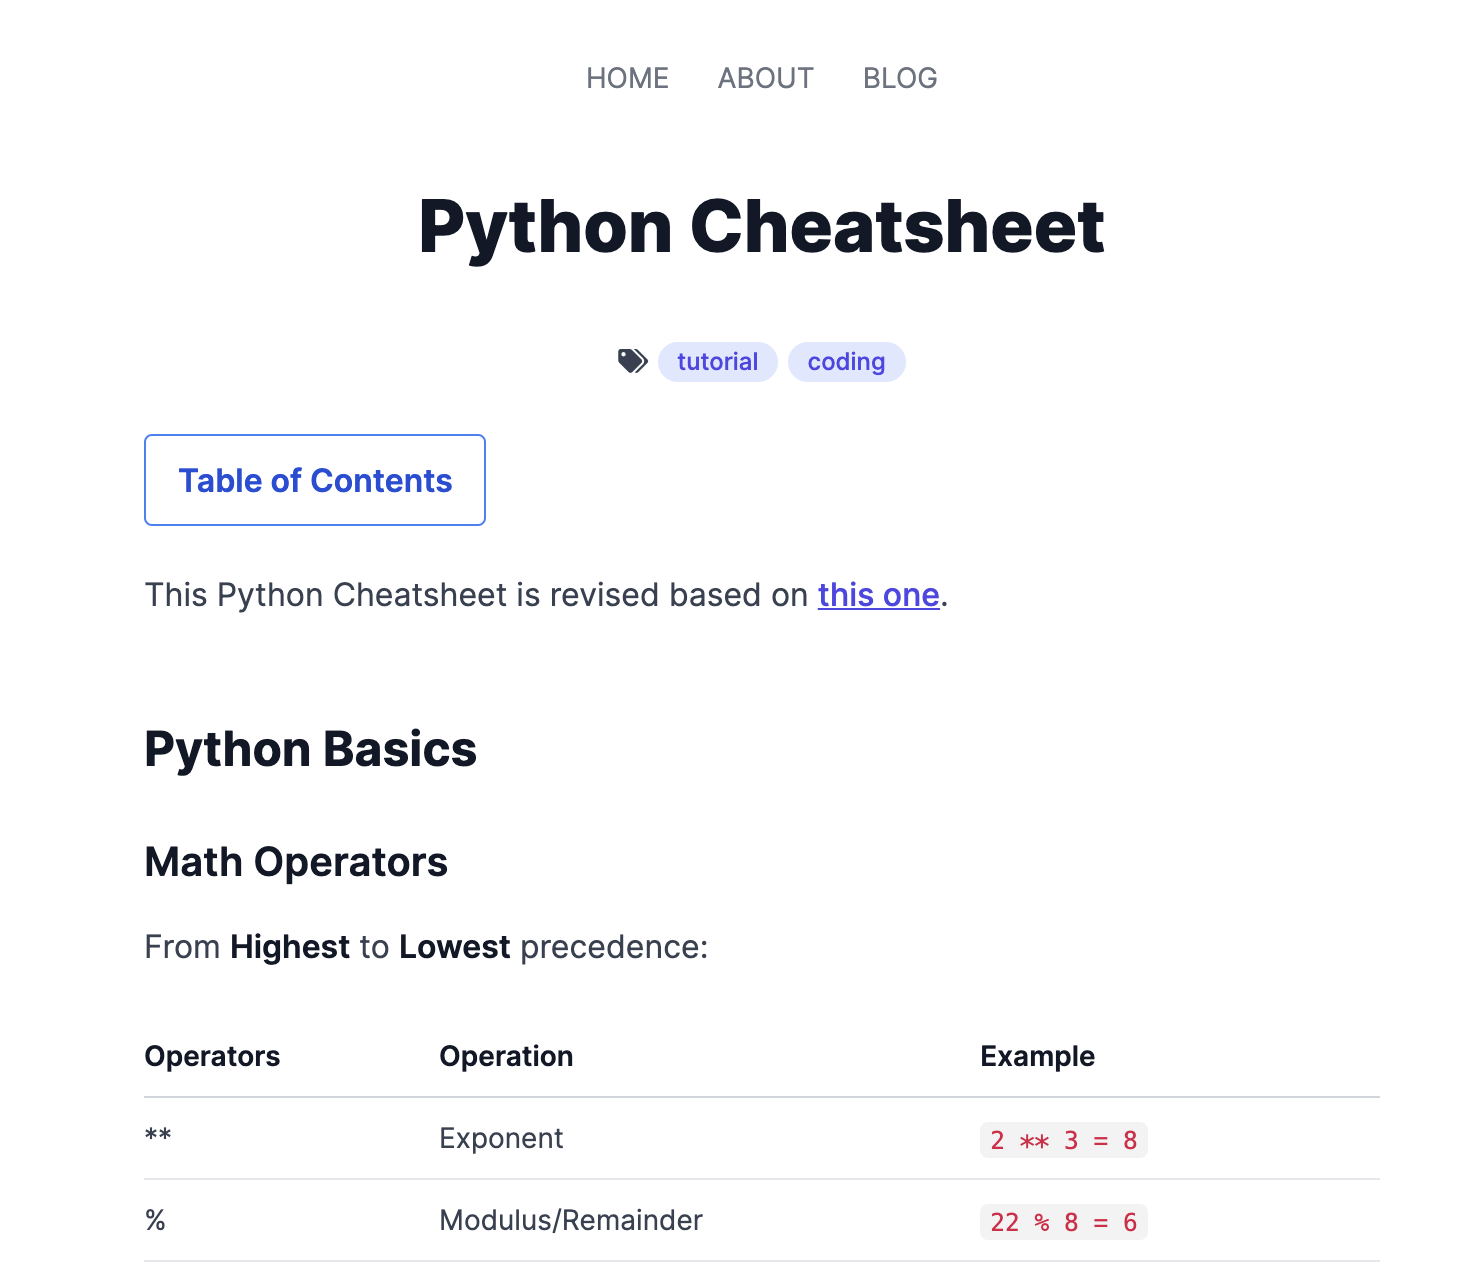Open the ABOUT navigation link
1468x1274 pixels.
[765, 78]
